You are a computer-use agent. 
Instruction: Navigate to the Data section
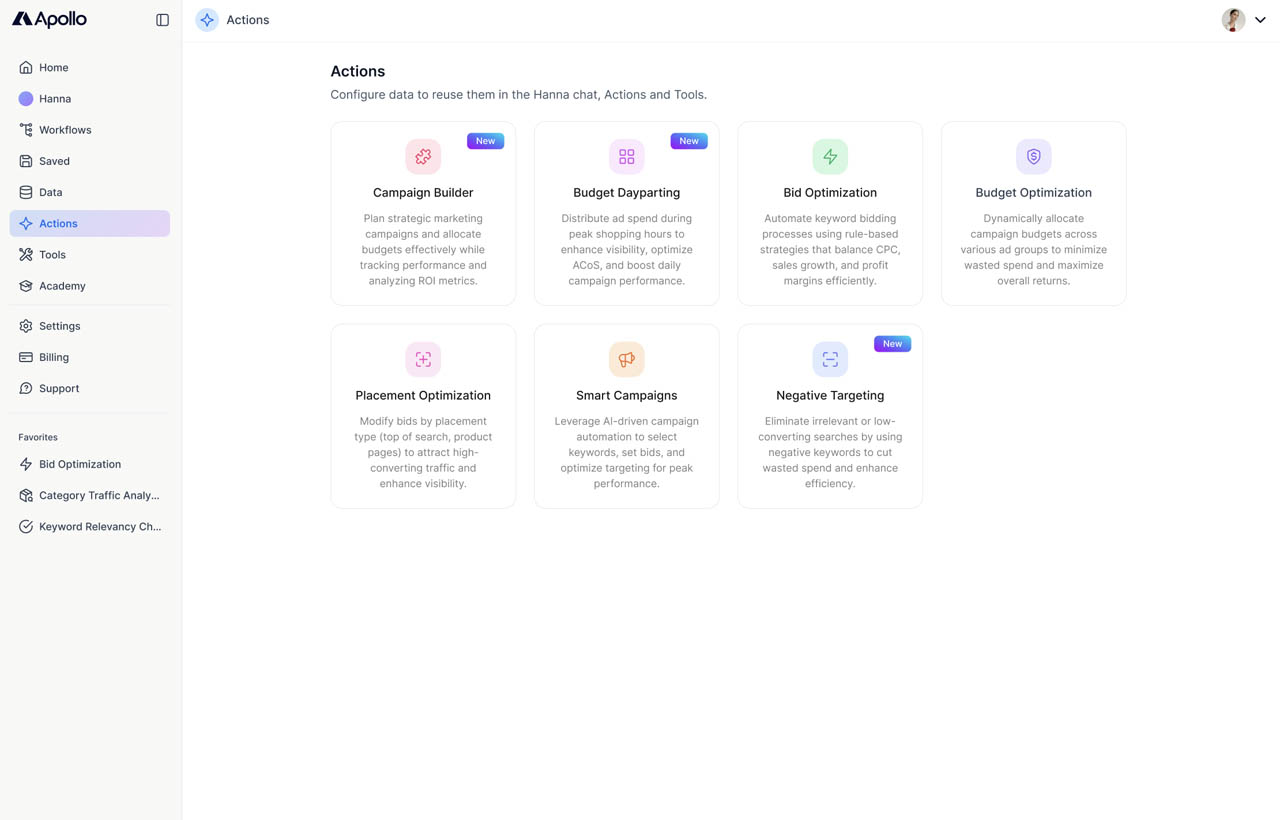pos(50,192)
